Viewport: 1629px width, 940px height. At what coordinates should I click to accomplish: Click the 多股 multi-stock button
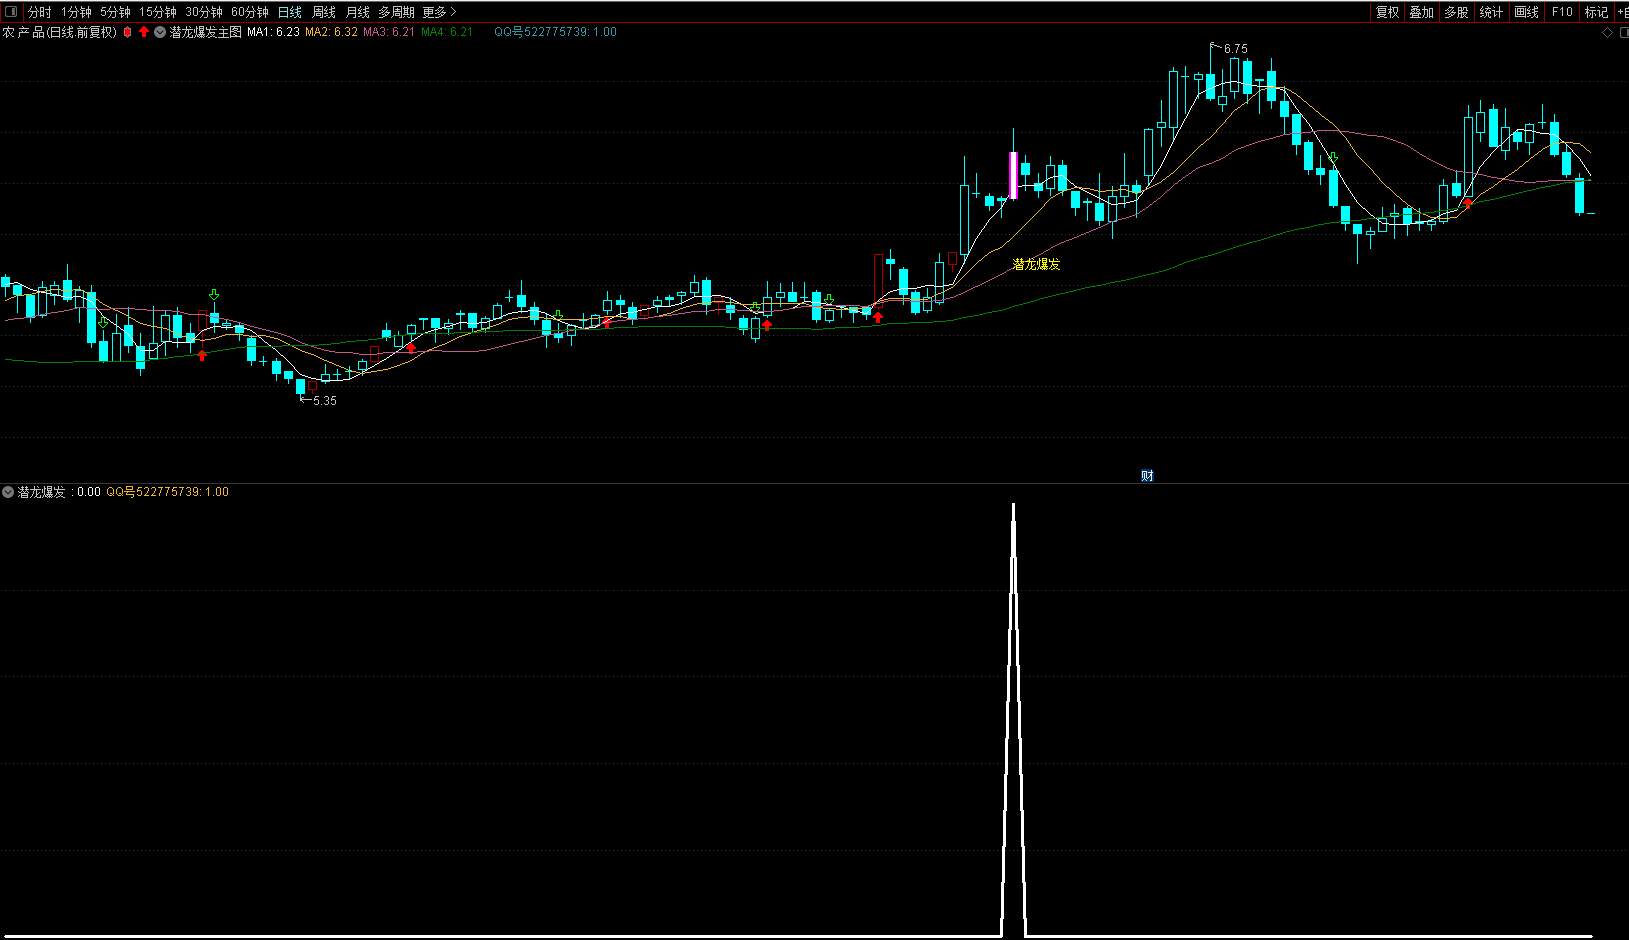coord(1456,12)
